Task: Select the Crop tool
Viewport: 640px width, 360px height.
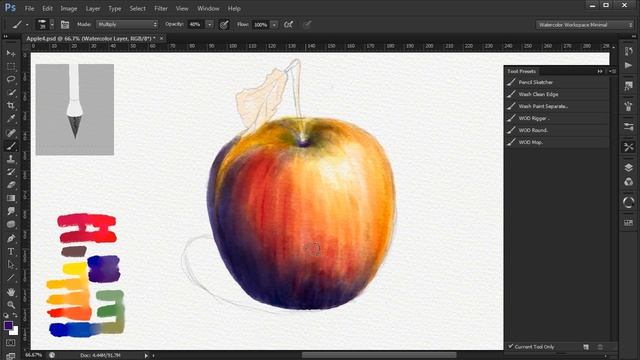Action: [11, 106]
